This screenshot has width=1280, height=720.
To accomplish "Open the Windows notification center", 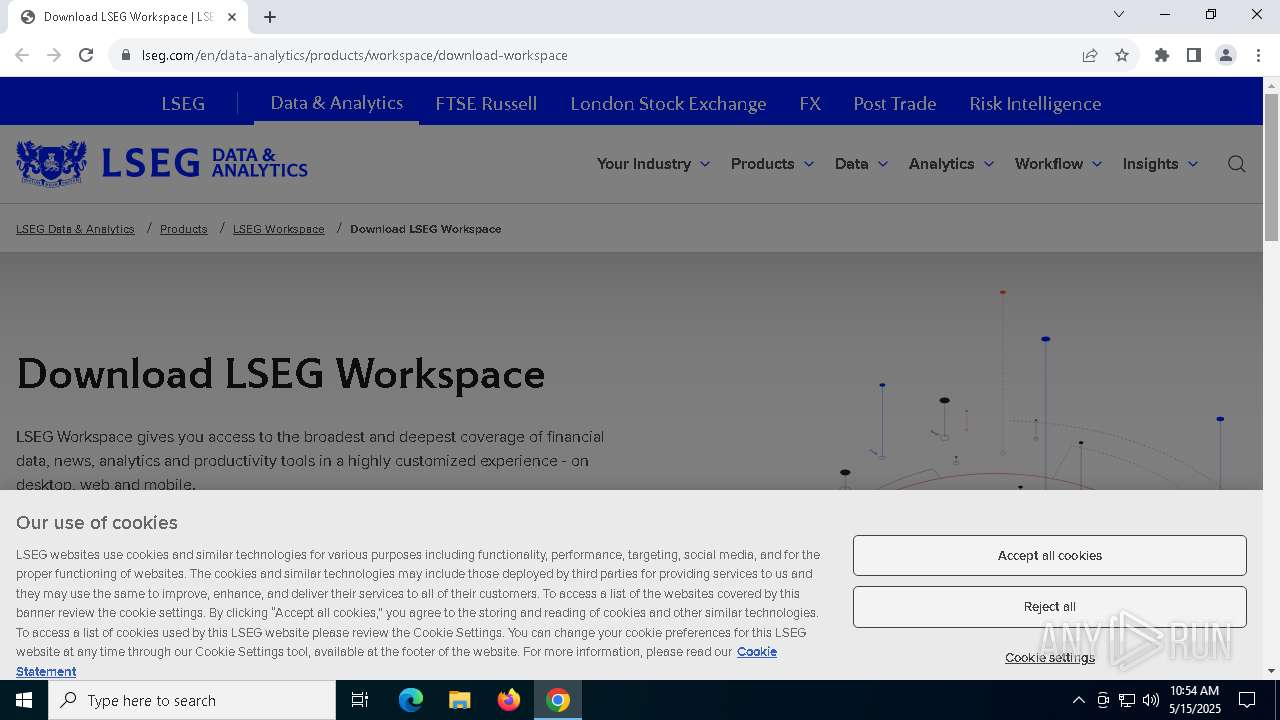I will click(1247, 700).
